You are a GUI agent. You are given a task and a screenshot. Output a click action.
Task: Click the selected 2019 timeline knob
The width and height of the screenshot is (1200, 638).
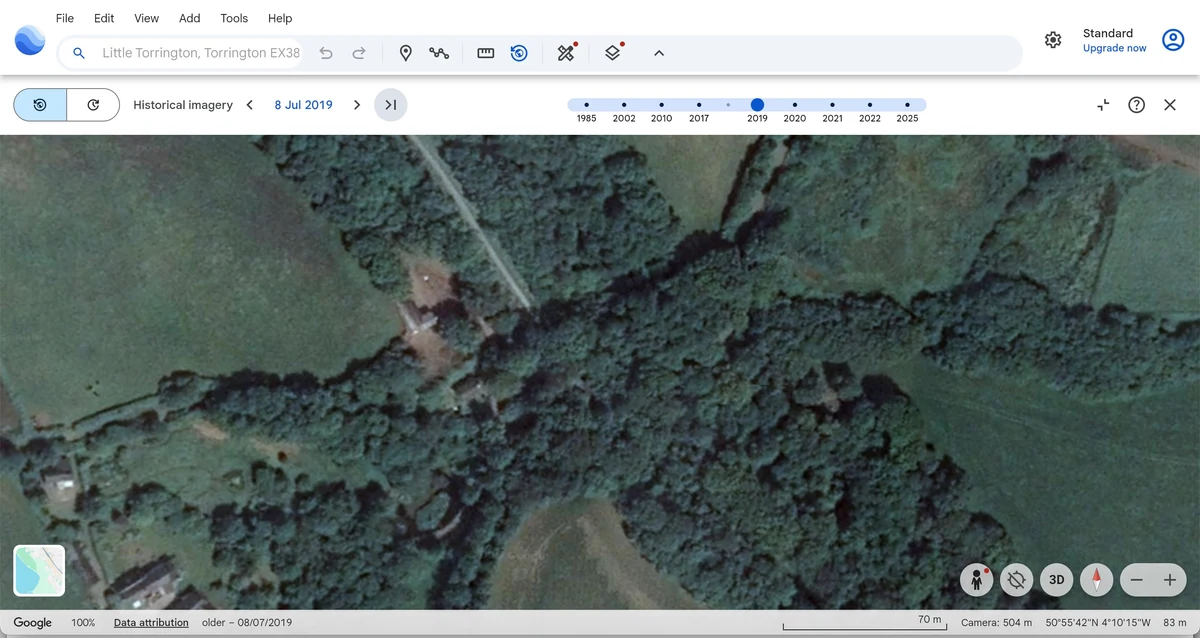click(x=757, y=105)
